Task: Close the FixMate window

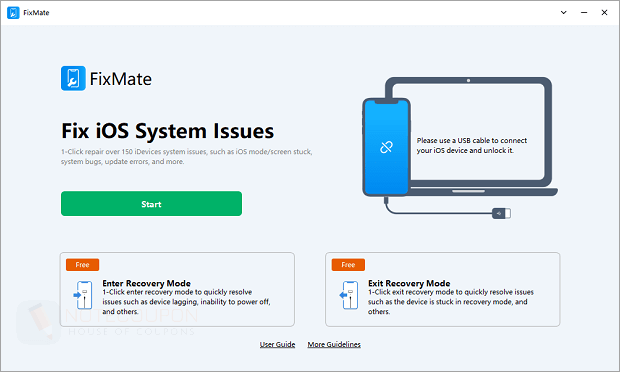Action: coord(604,13)
